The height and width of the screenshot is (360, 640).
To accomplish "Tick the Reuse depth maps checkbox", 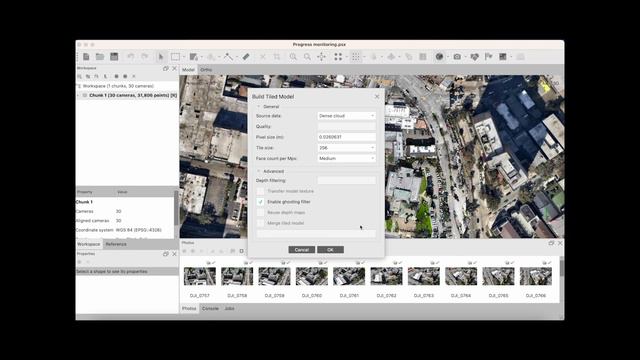I will [x=260, y=212].
